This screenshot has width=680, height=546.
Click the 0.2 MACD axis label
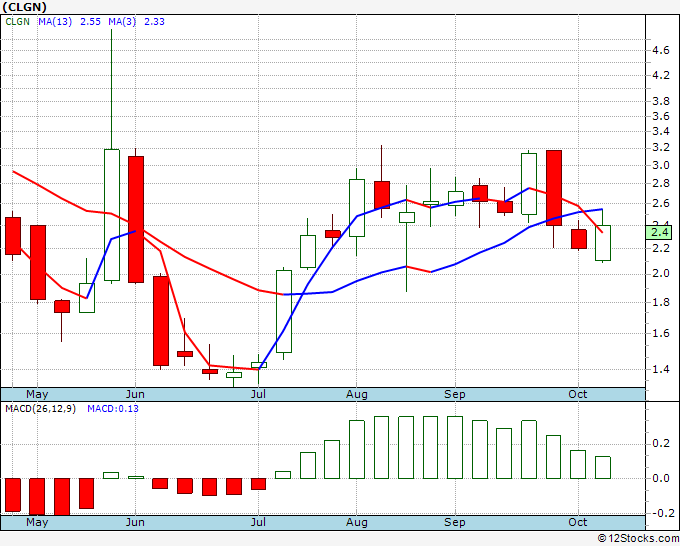tap(660, 443)
